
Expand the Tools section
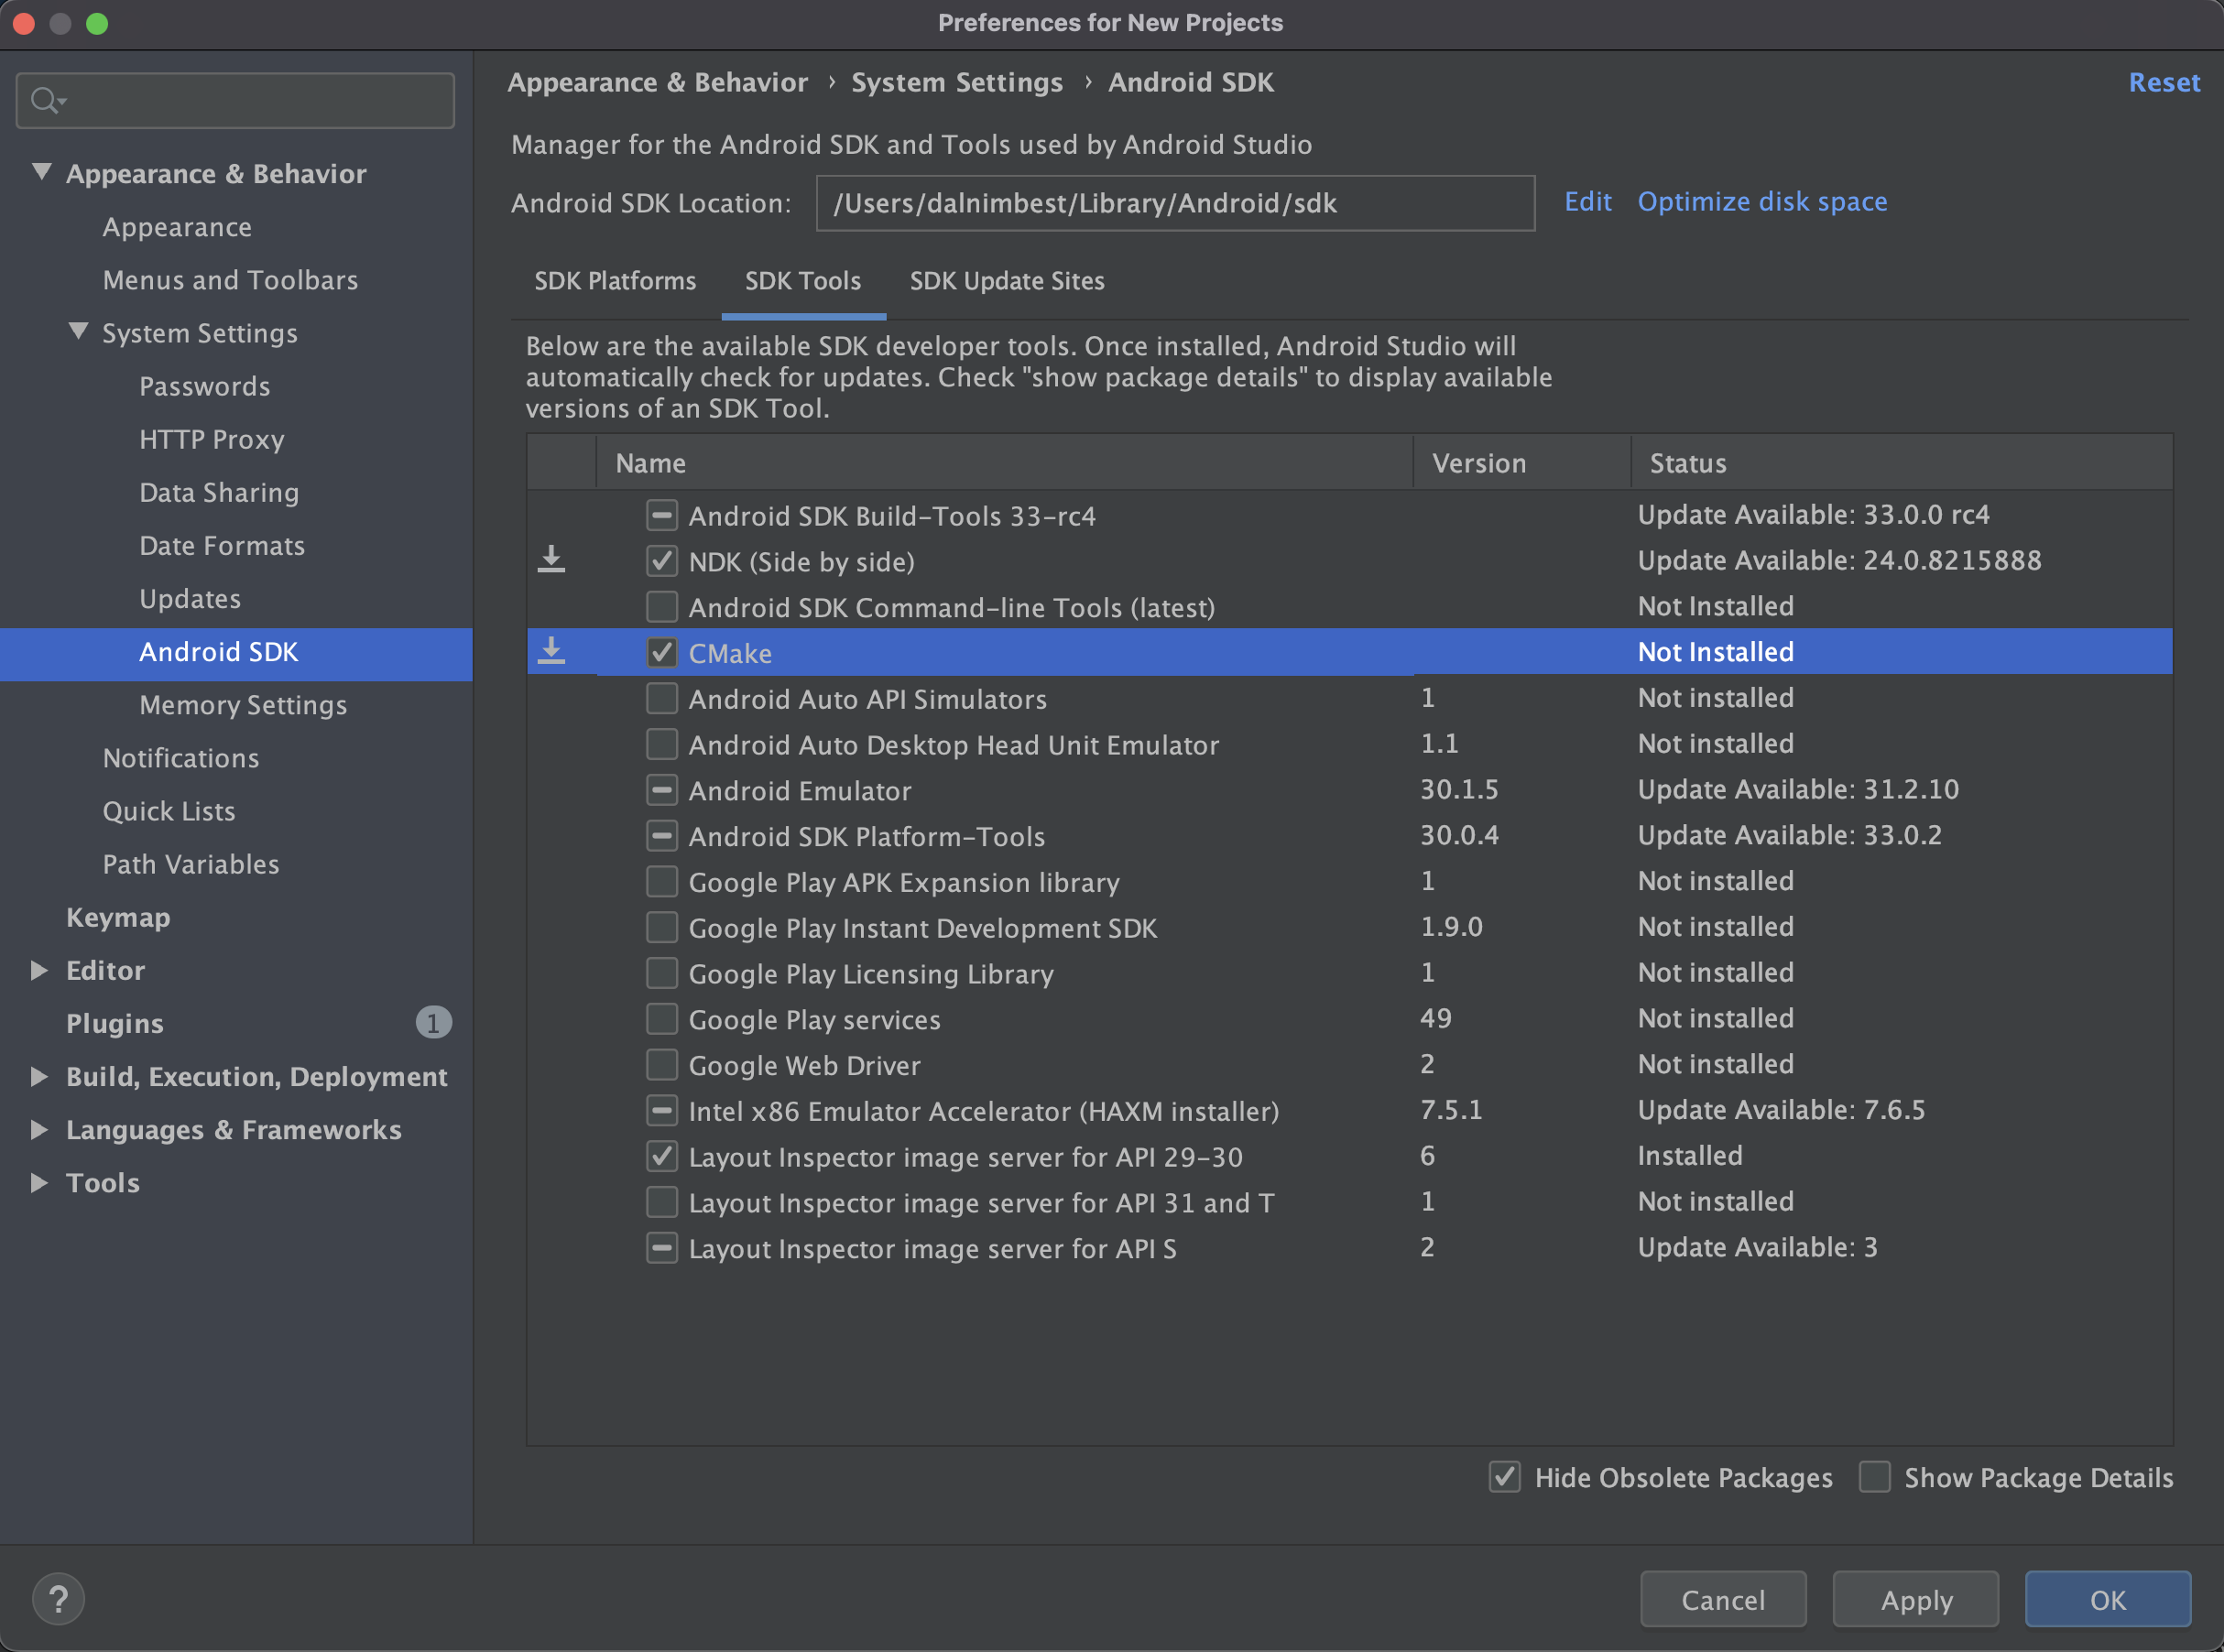(x=39, y=1182)
